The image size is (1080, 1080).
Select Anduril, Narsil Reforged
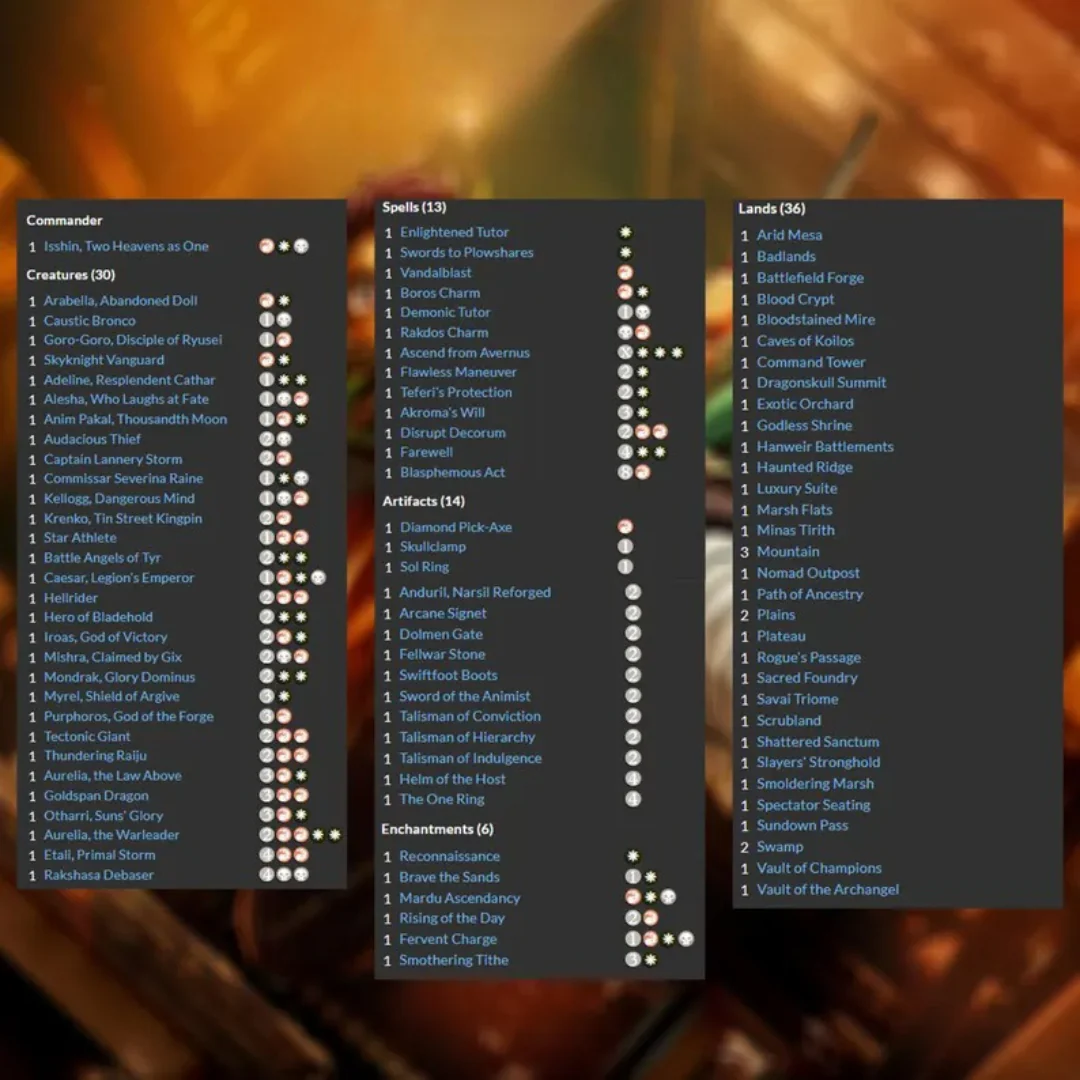tap(475, 592)
